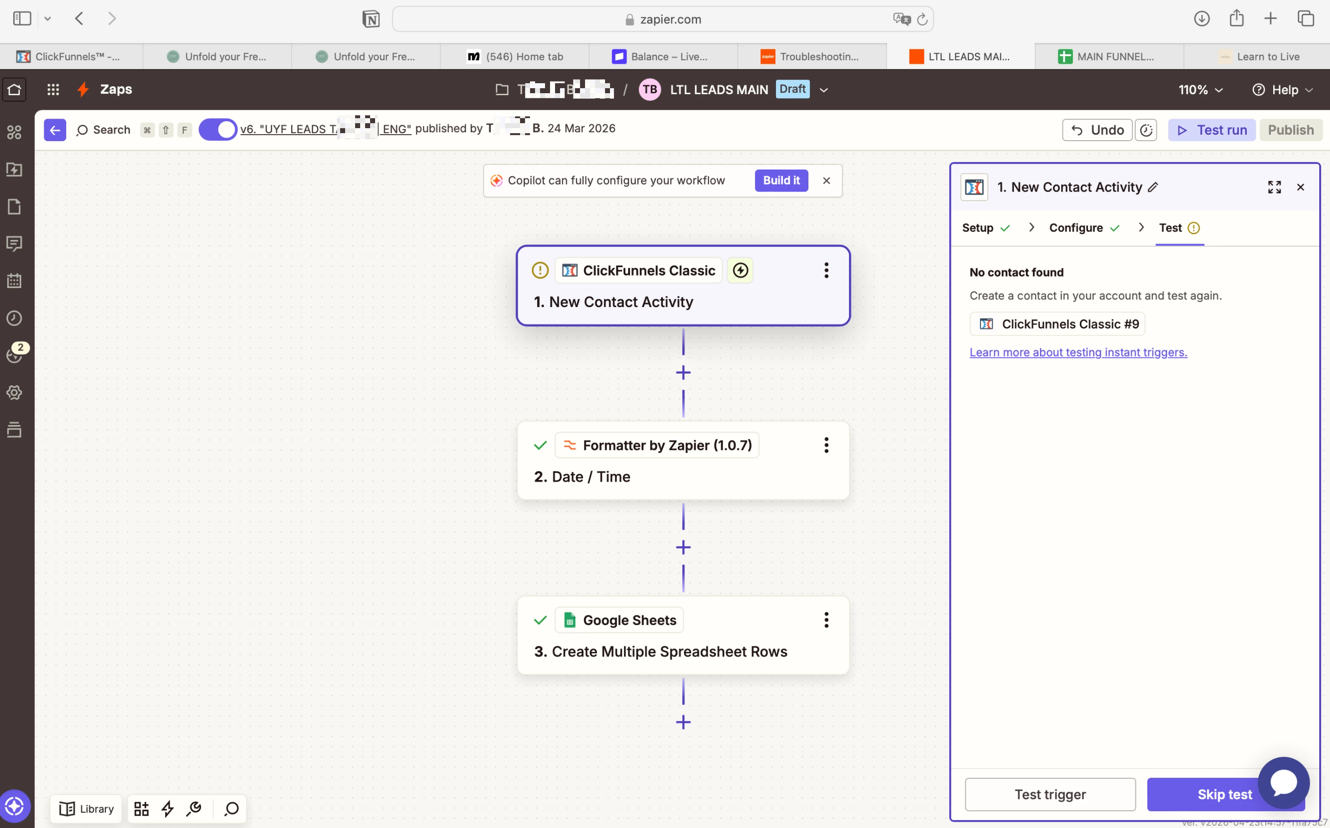Screen dimensions: 1330x828
Task: Select the ClickFunnels Classic #9 account chip
Action: point(1058,324)
